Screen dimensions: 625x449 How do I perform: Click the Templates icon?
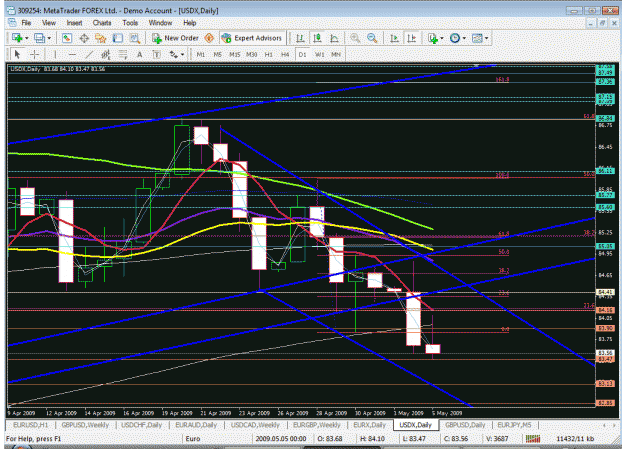click(x=477, y=38)
